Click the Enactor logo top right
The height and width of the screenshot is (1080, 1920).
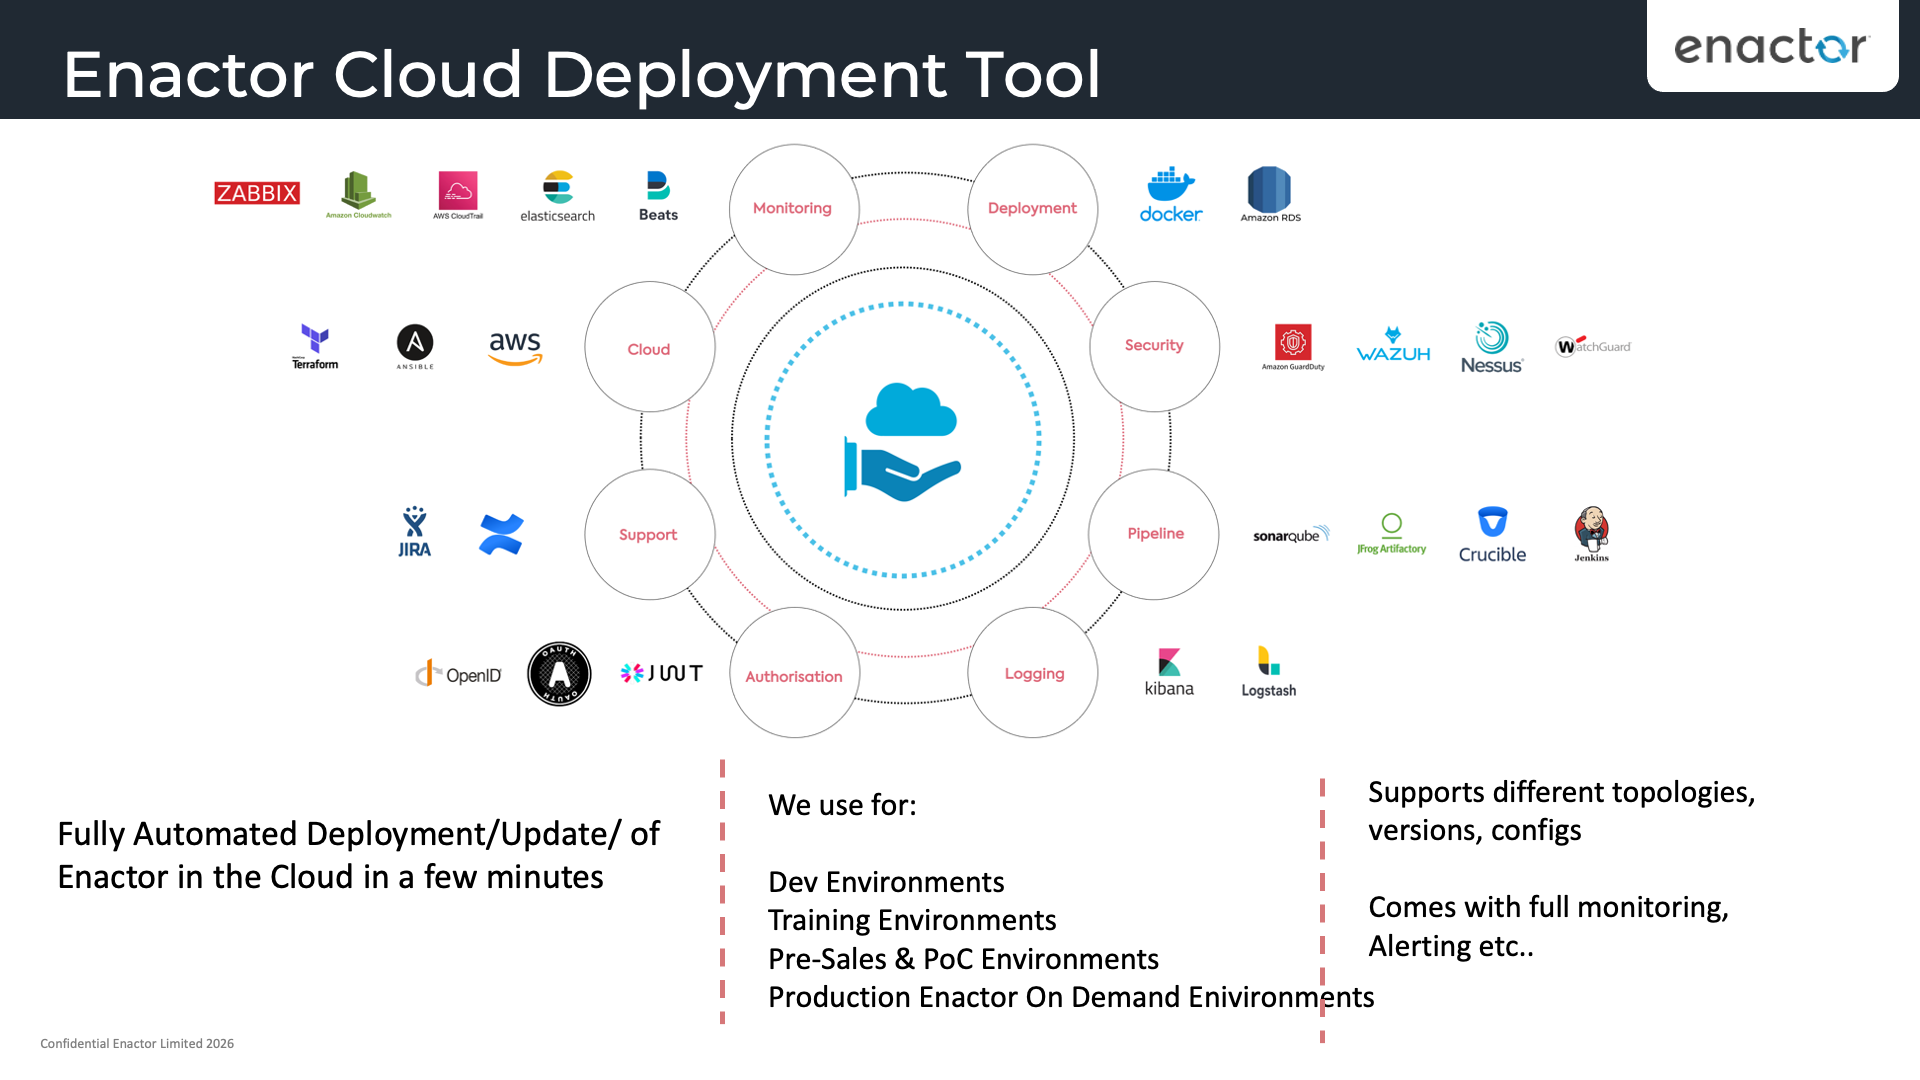coord(1771,47)
